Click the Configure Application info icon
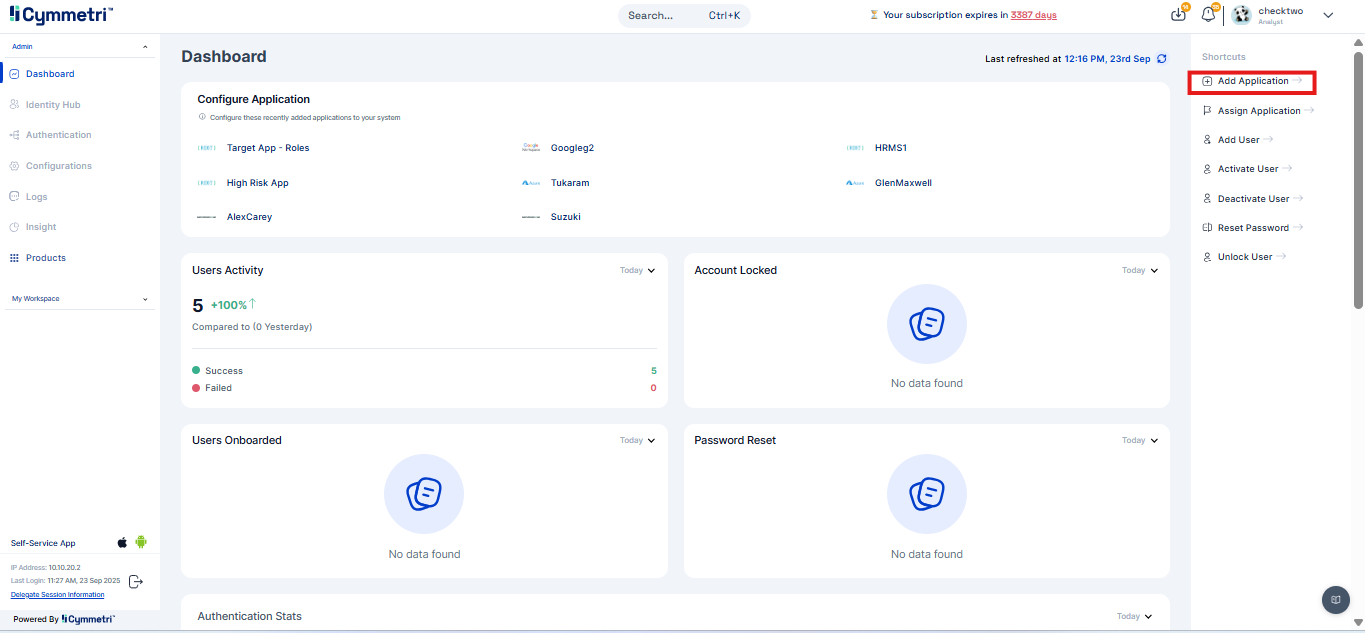 202,117
